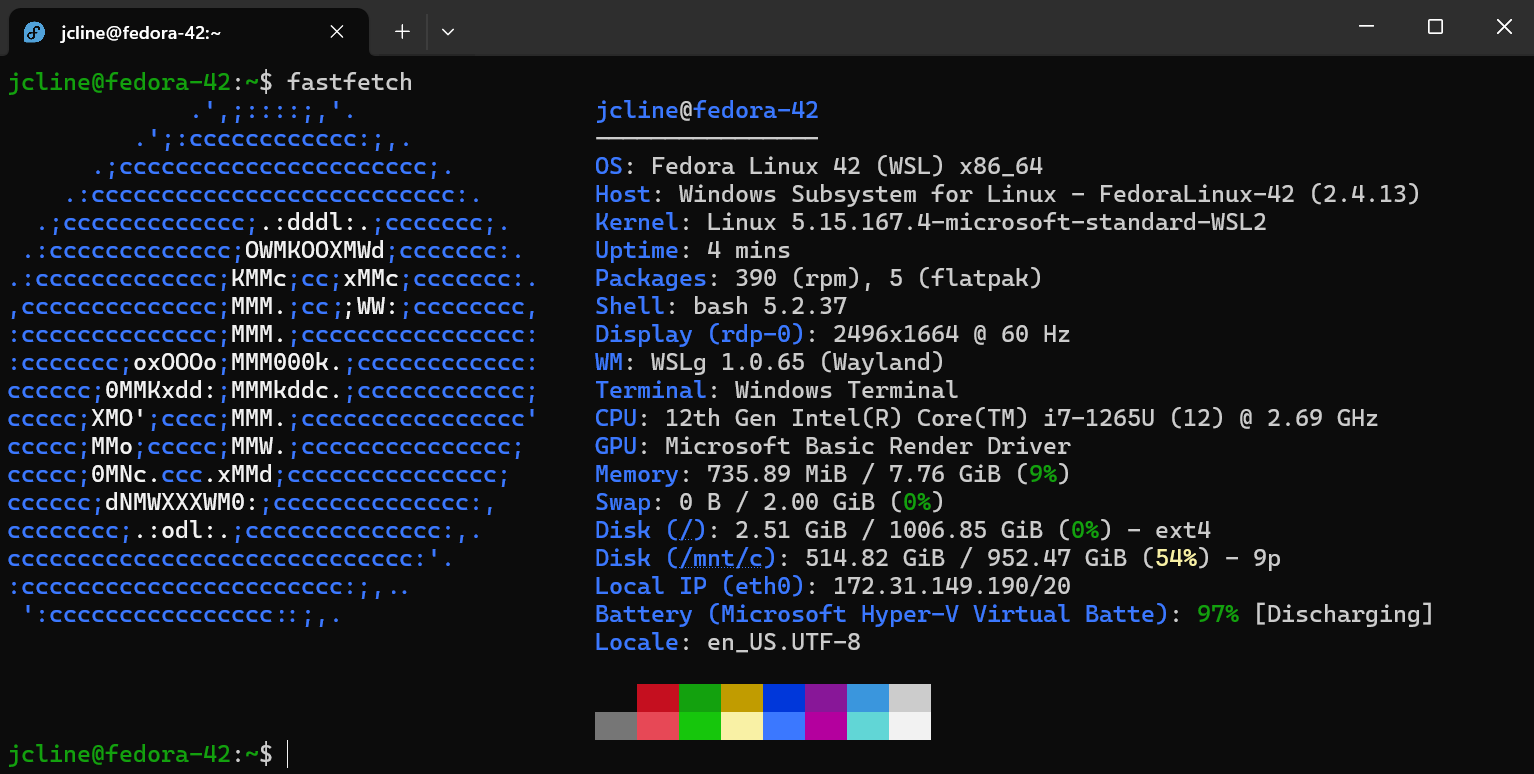Maximize the terminal window
1534x774 pixels.
point(1434,27)
